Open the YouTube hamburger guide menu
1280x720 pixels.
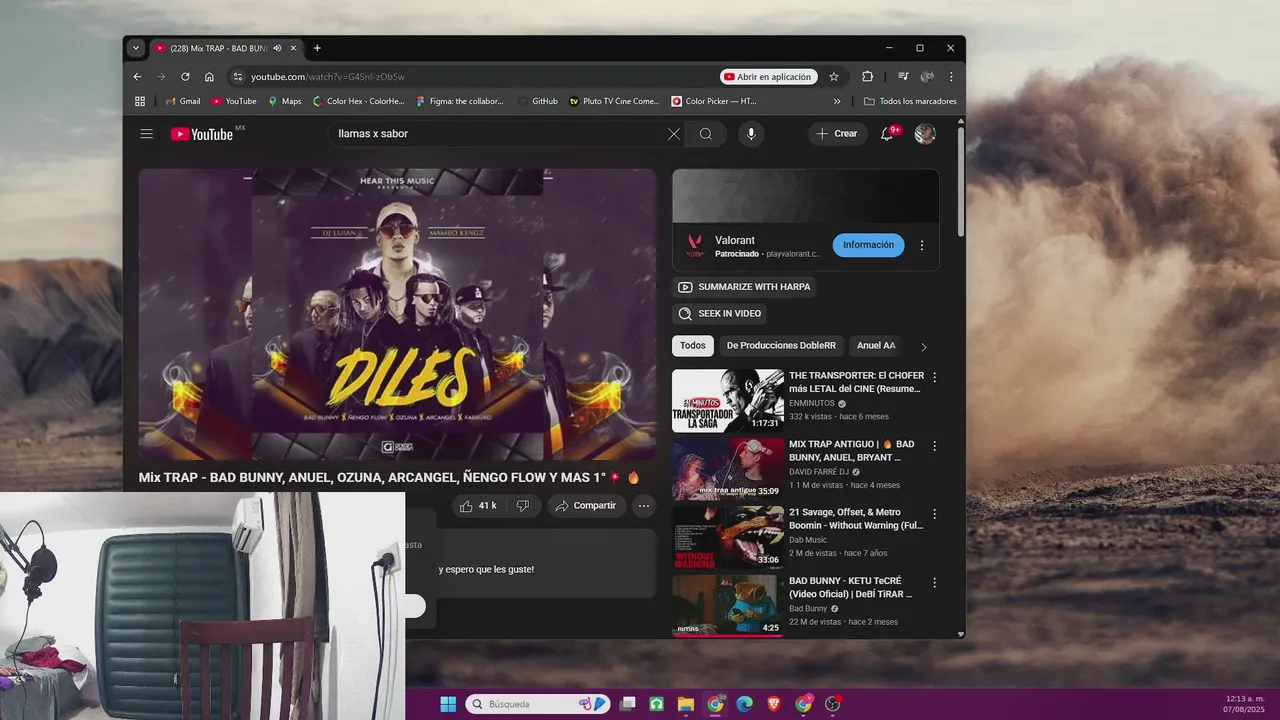(x=147, y=134)
